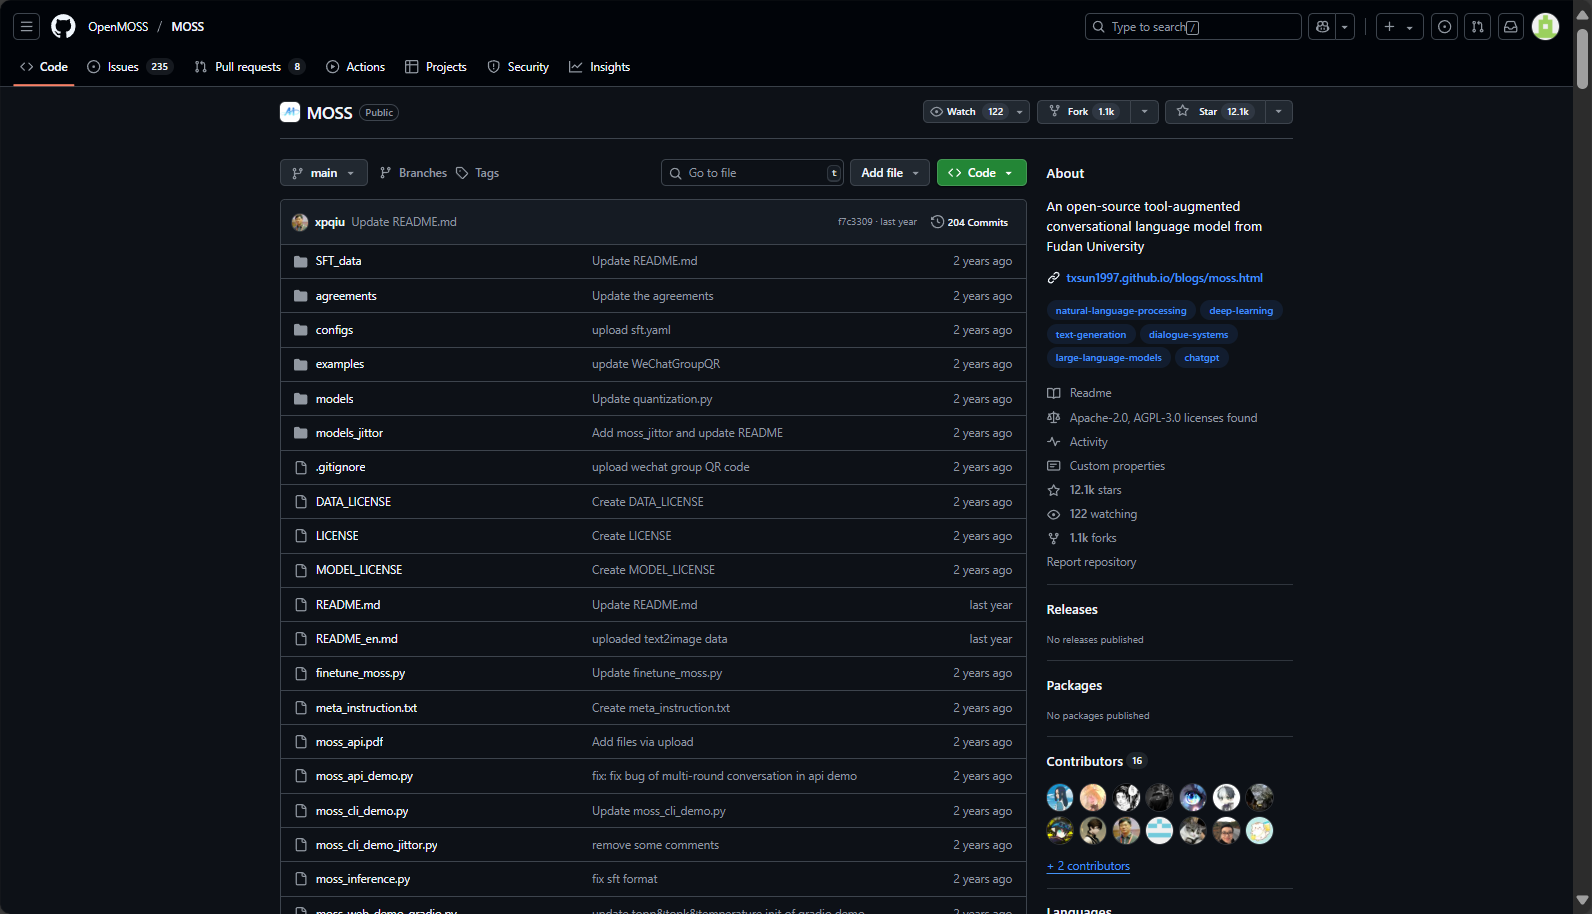Click the fork icon beside 1.1k forks

coord(1053,538)
